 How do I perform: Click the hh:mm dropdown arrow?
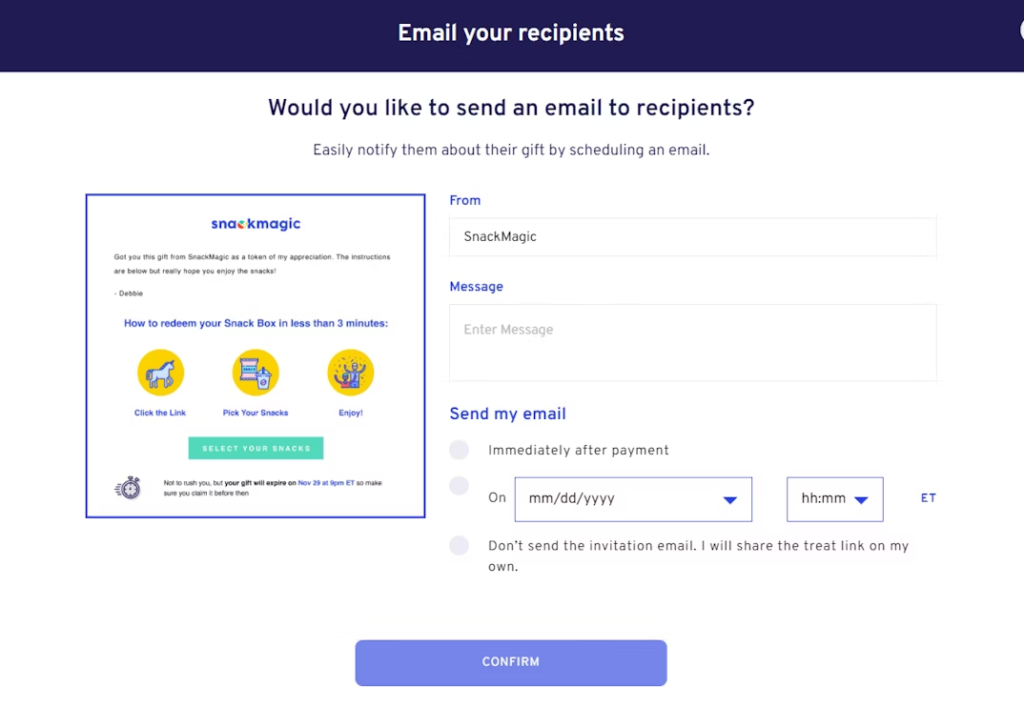click(x=861, y=499)
